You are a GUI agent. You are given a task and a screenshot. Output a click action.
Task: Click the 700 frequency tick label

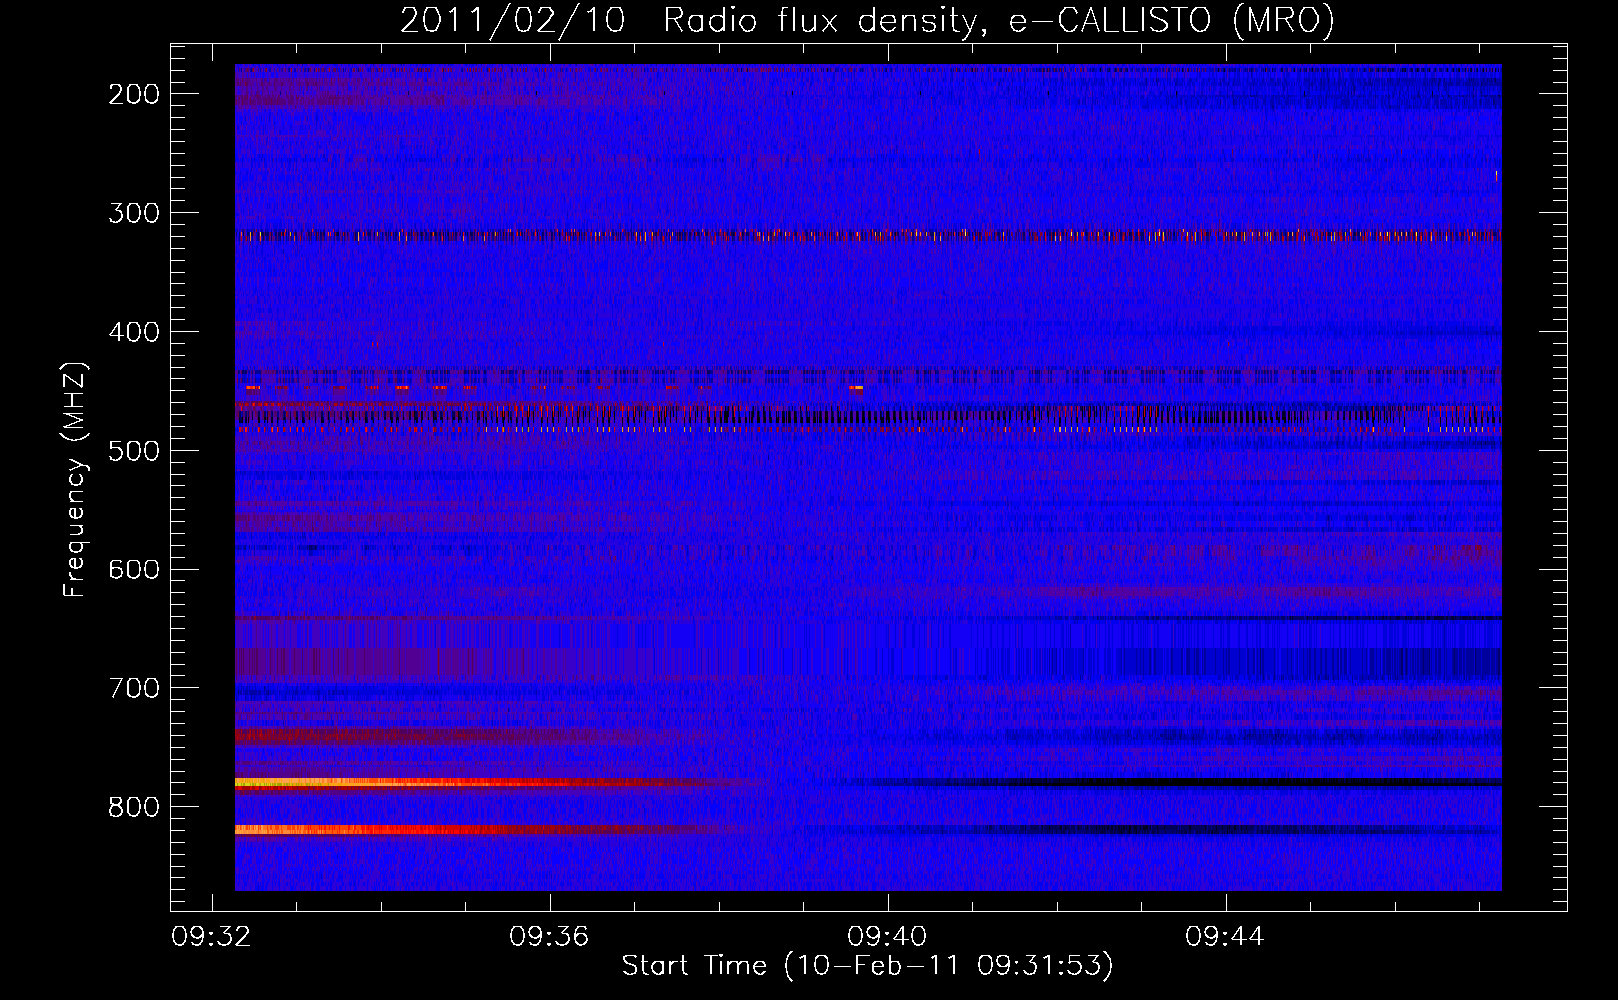(x=134, y=688)
